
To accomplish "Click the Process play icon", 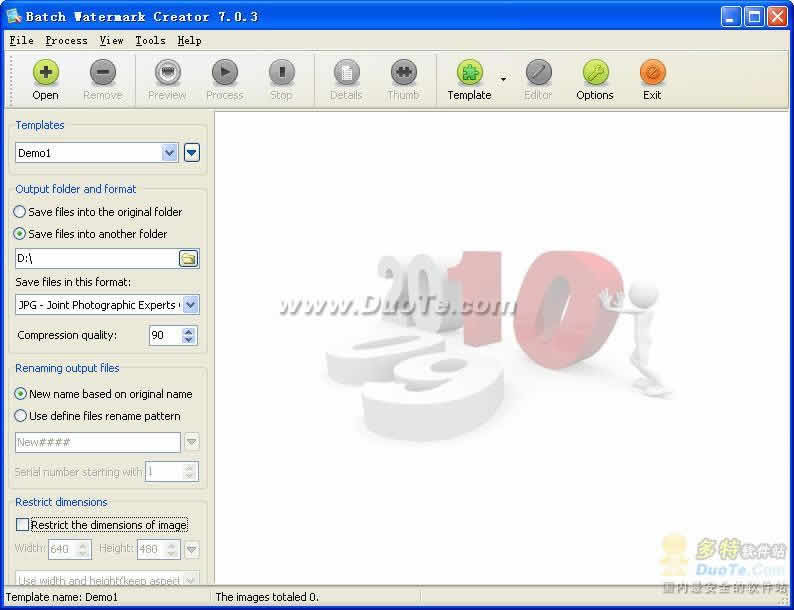I will point(224,74).
